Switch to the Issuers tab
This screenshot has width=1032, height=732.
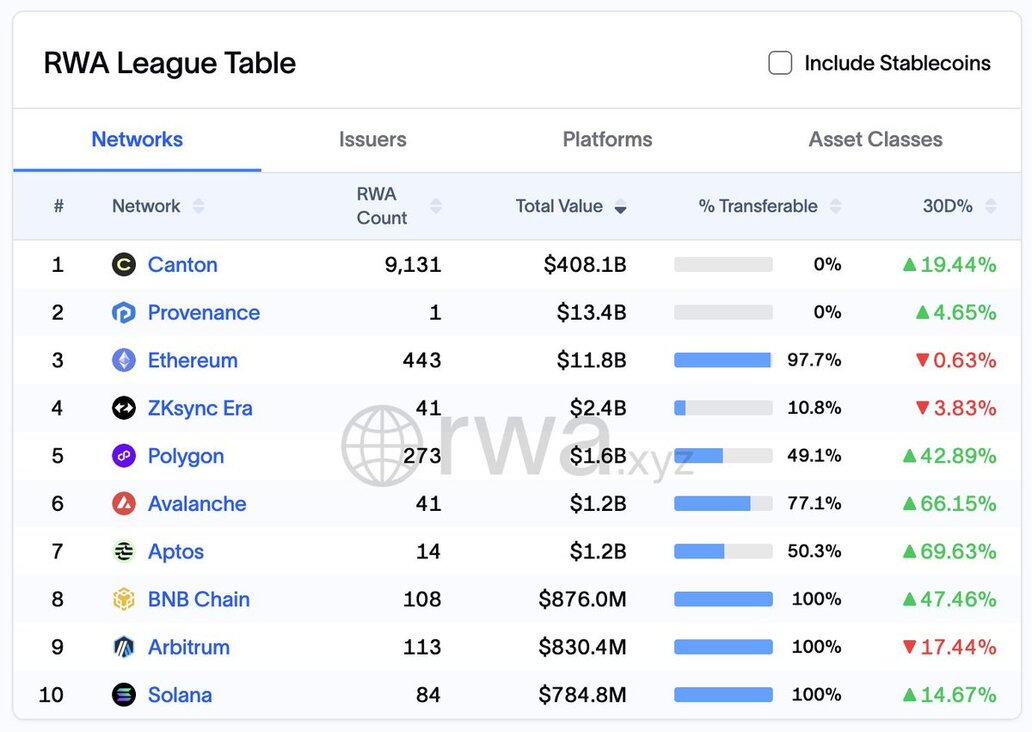click(372, 140)
